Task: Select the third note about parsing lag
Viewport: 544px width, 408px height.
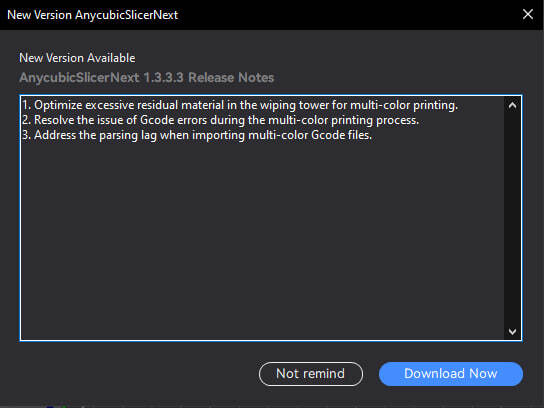Action: 197,135
